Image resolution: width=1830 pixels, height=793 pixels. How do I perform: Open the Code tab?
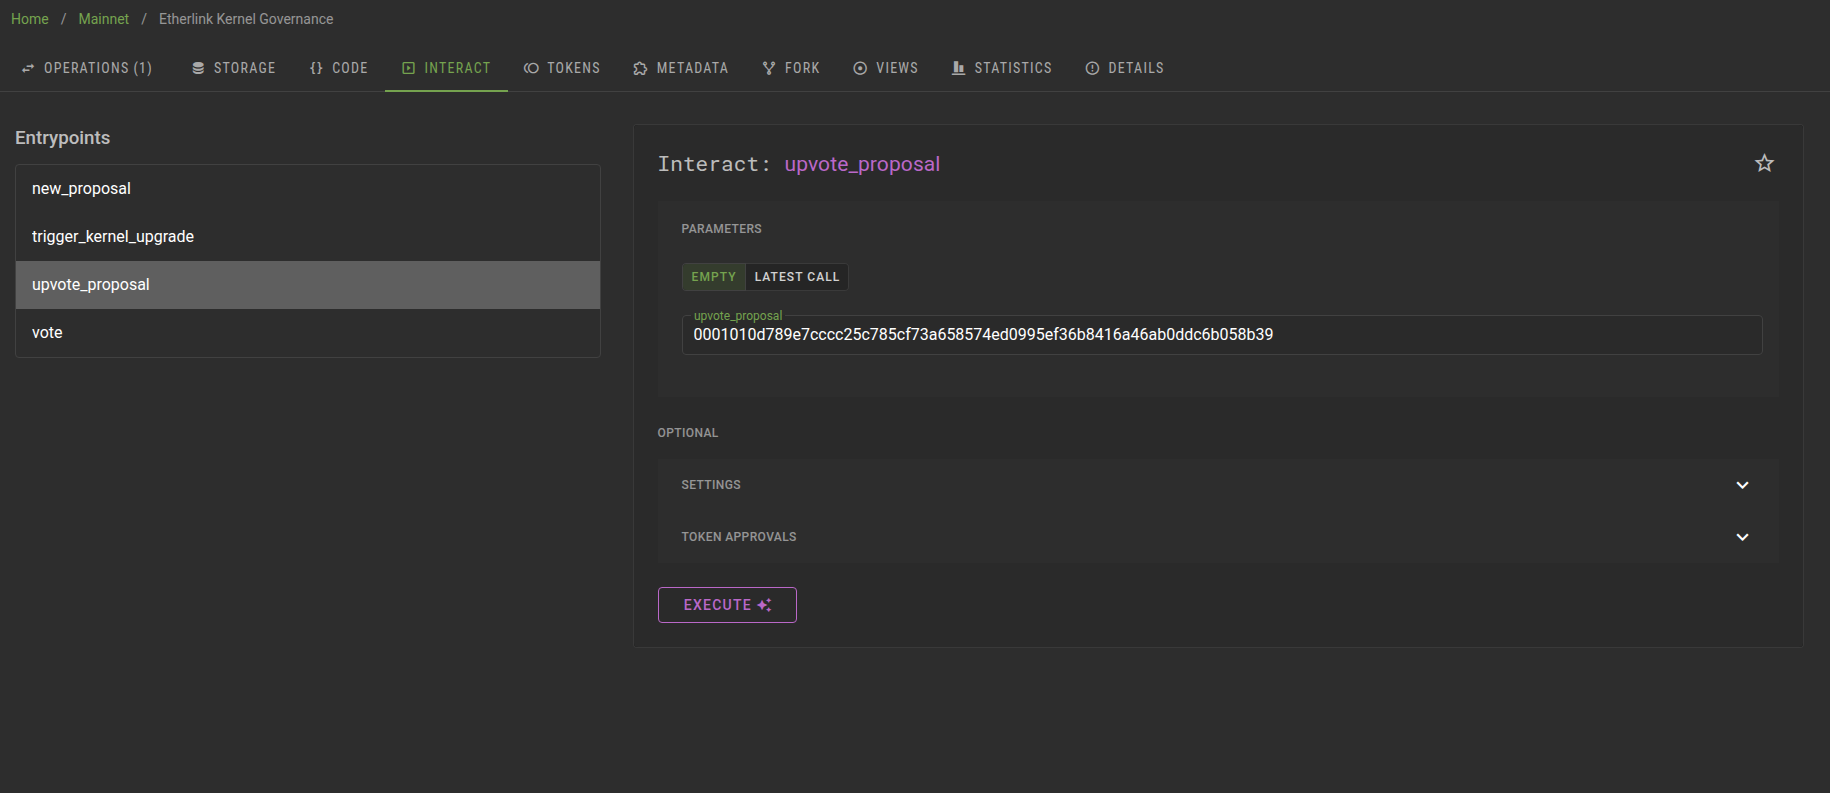[339, 68]
